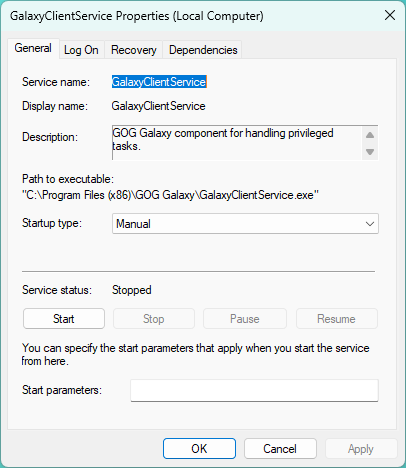Switch to the General tab

[33, 49]
